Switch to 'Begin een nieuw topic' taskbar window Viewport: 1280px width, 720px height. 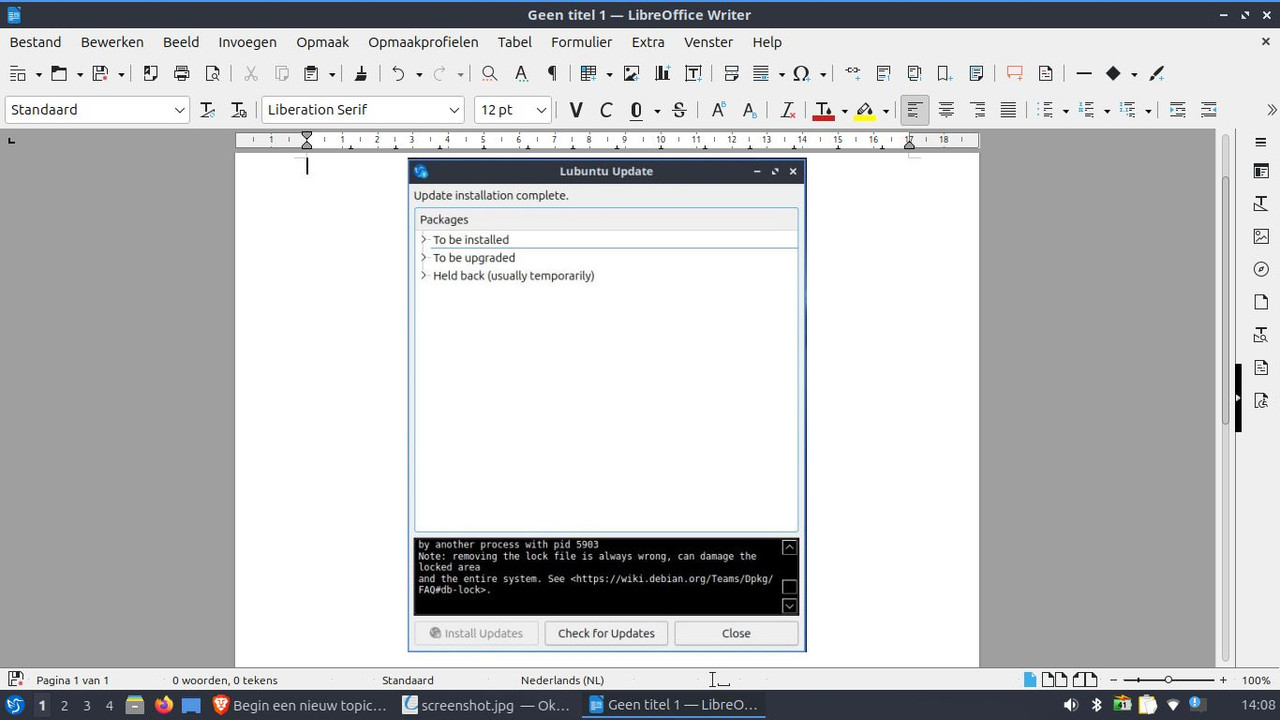[300, 705]
